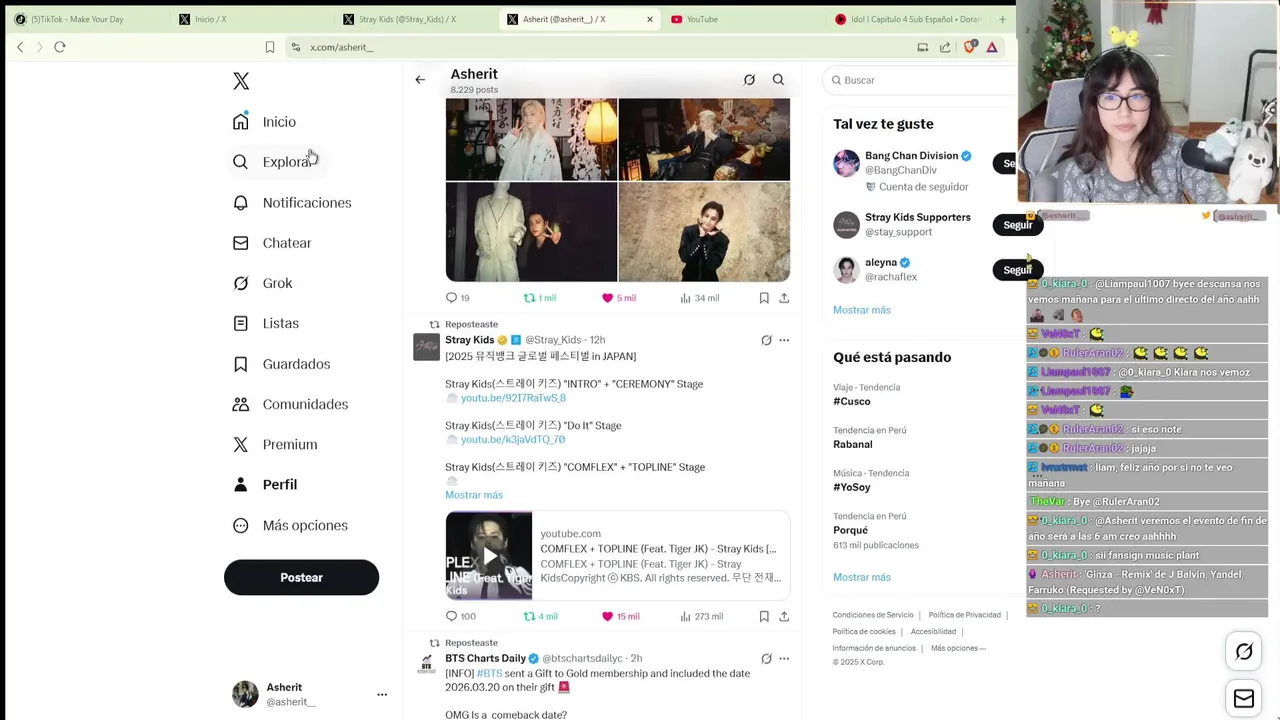Image resolution: width=1280 pixels, height=720 pixels.
Task: Click Grok icon on Stray Kids post
Action: 766,340
